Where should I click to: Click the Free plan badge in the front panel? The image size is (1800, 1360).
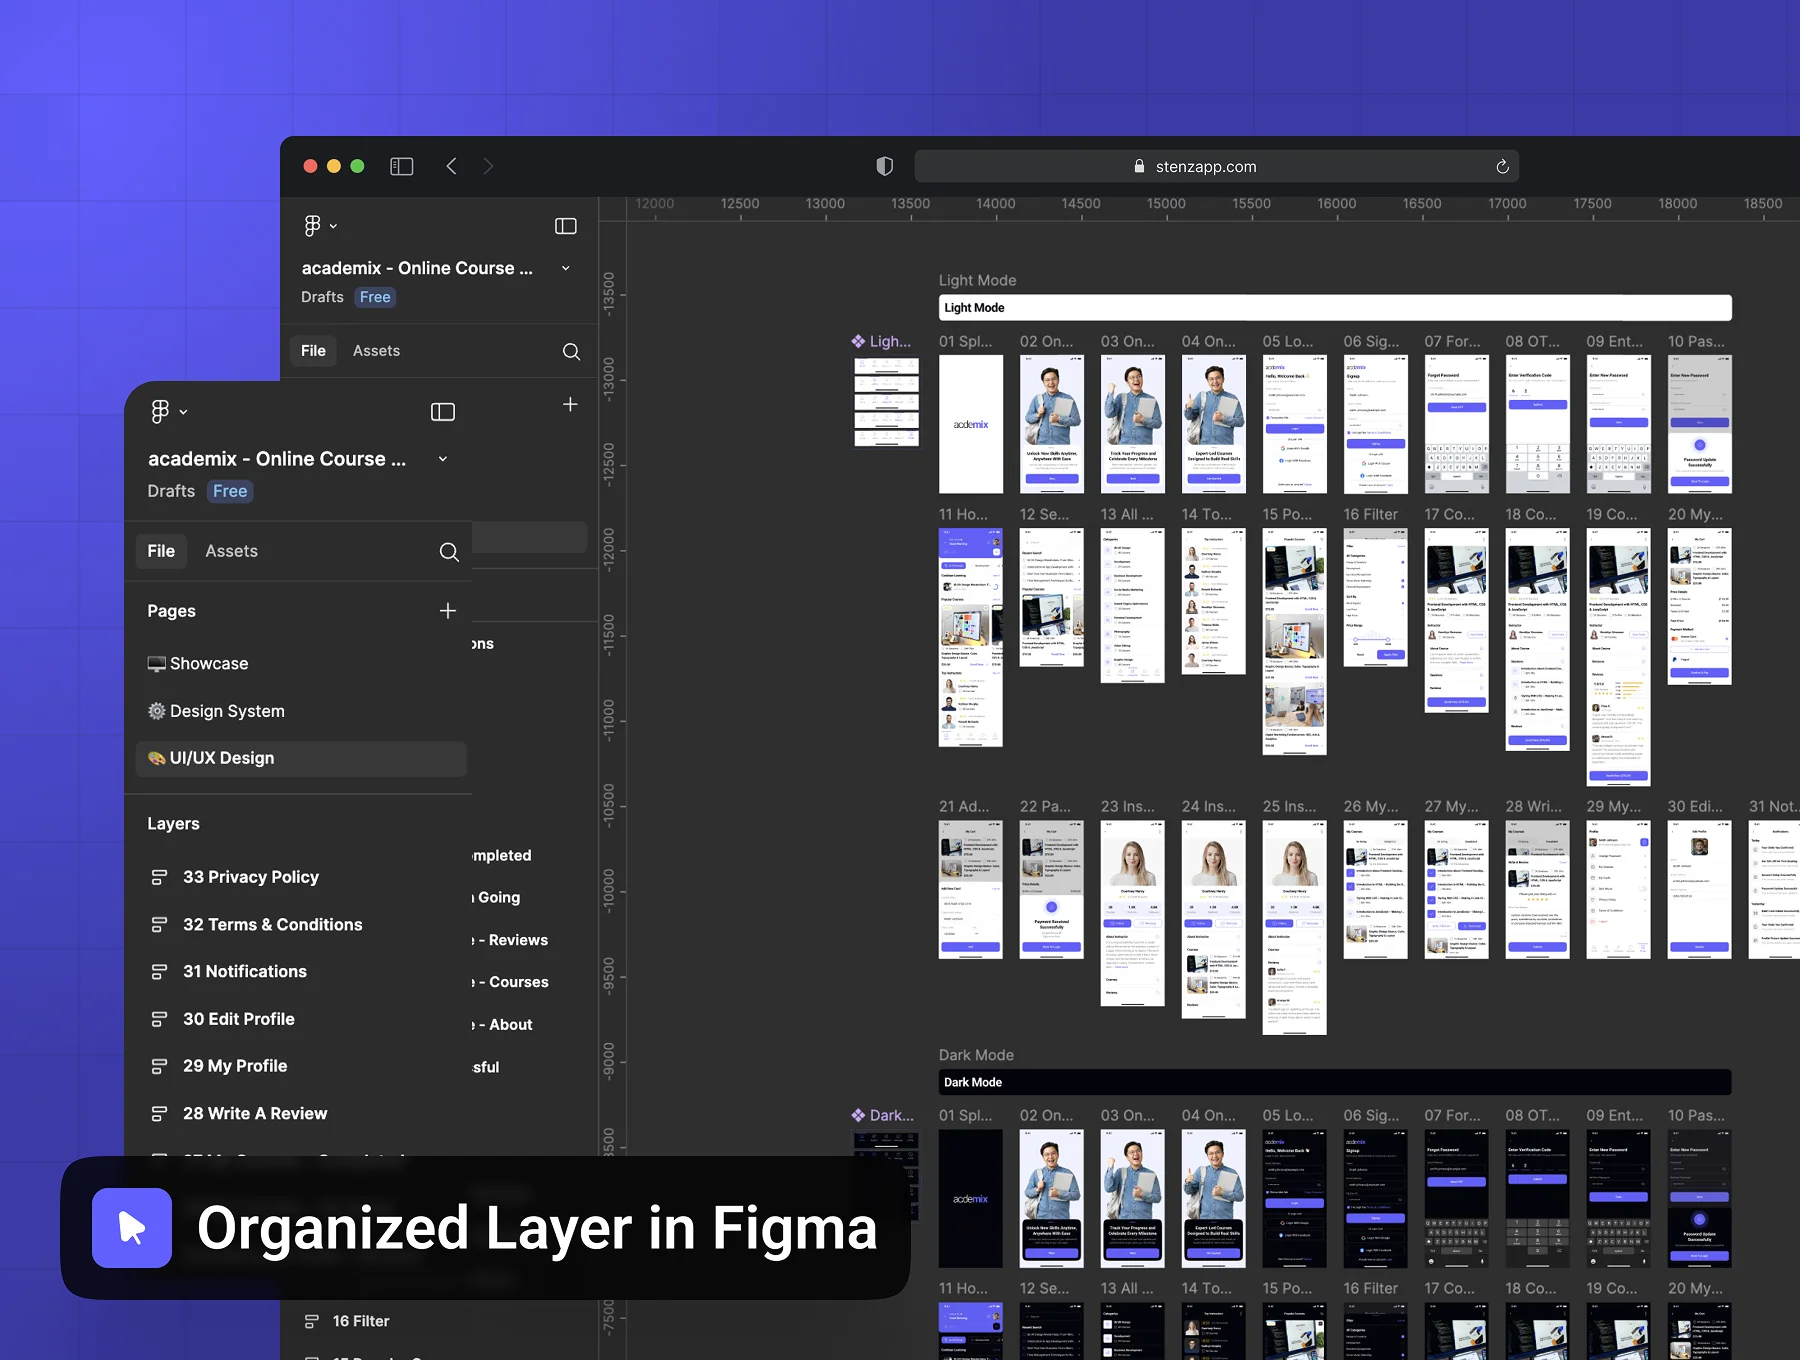[230, 491]
